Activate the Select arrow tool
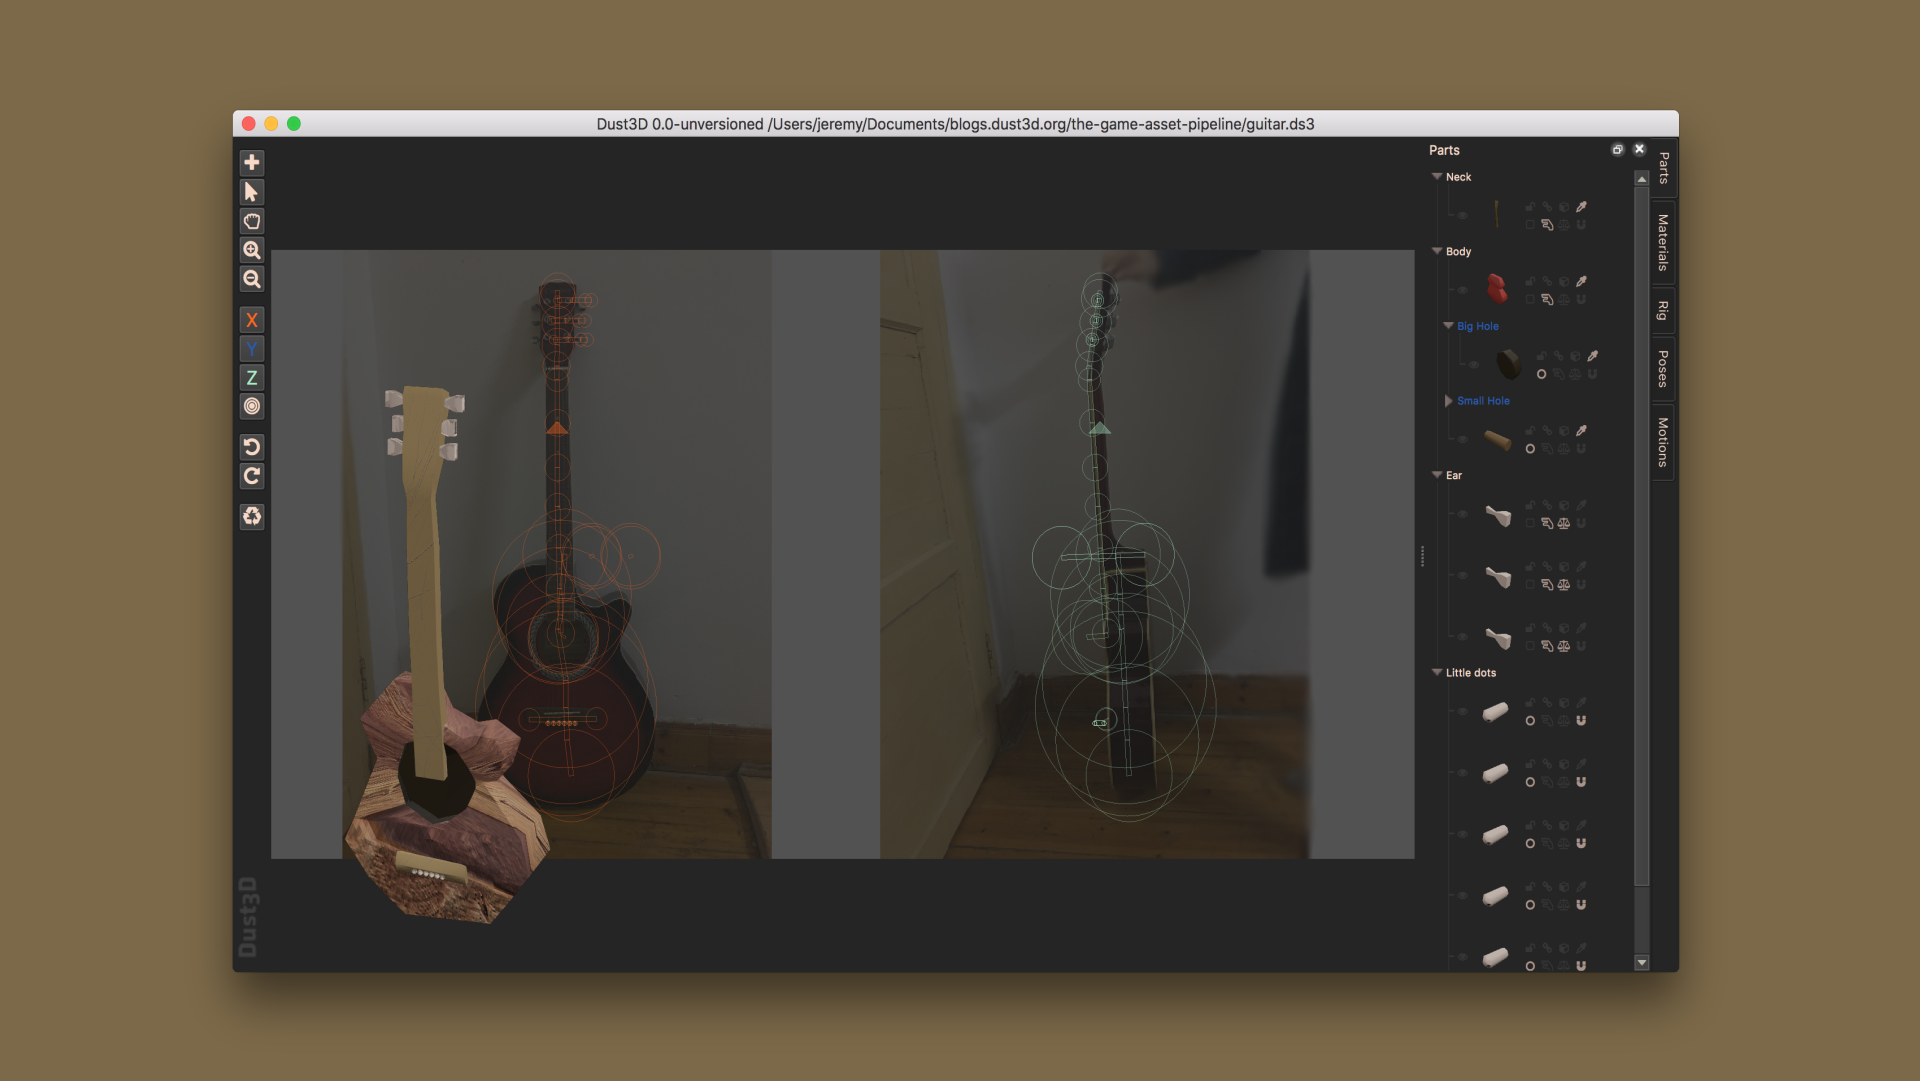The width and height of the screenshot is (1920, 1081). 252,192
